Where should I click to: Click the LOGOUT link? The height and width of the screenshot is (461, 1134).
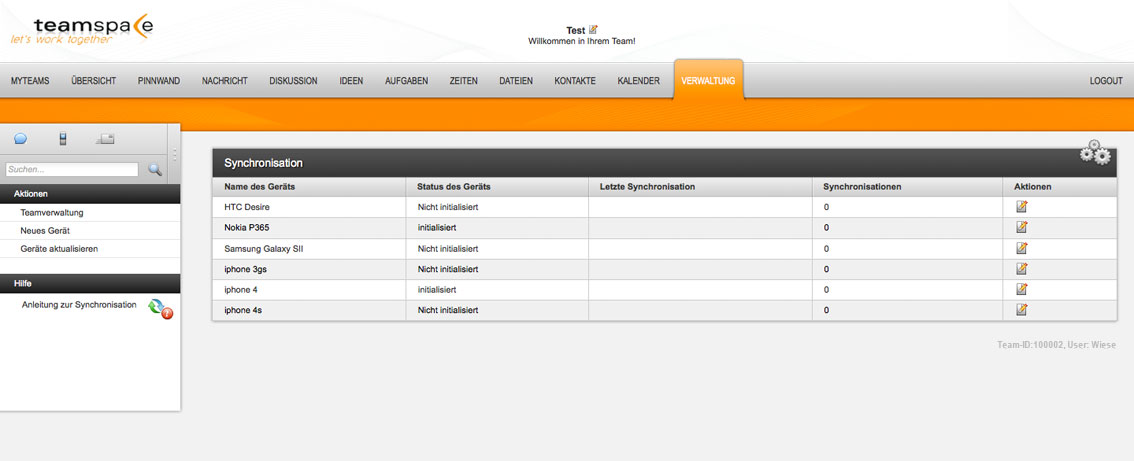1106,81
